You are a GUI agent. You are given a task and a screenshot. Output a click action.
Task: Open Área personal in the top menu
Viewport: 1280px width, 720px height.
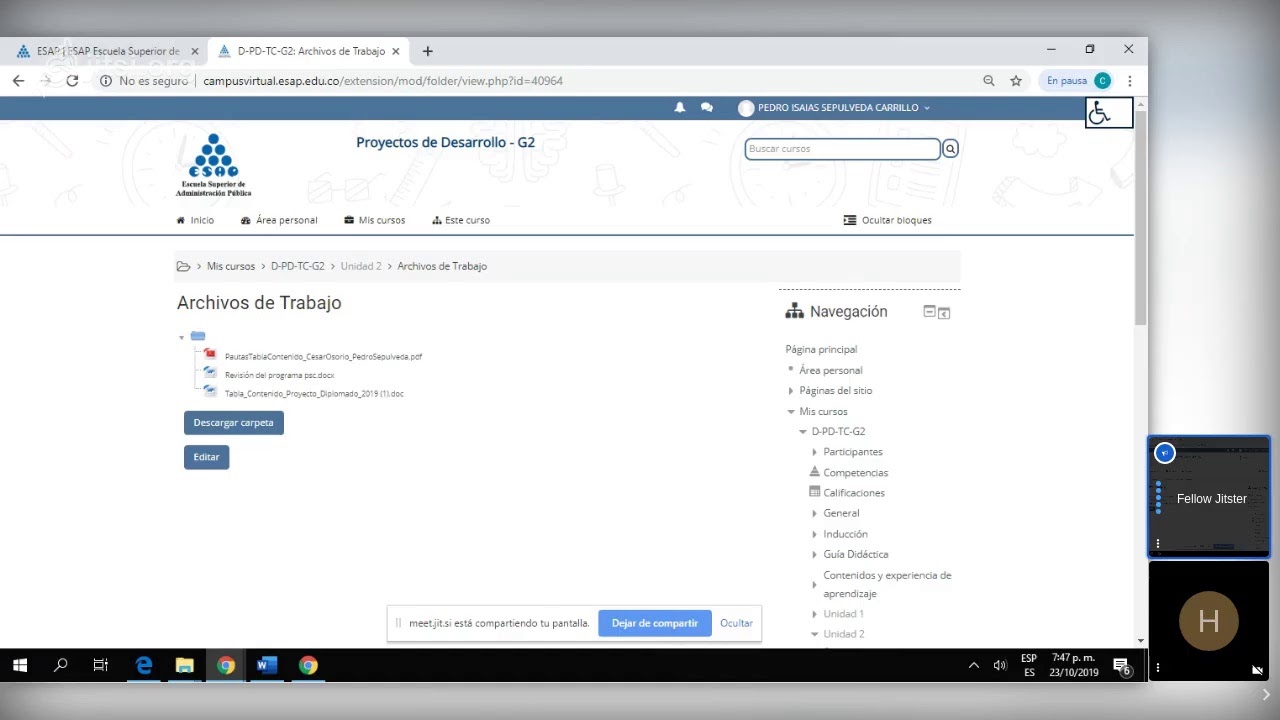(x=279, y=220)
